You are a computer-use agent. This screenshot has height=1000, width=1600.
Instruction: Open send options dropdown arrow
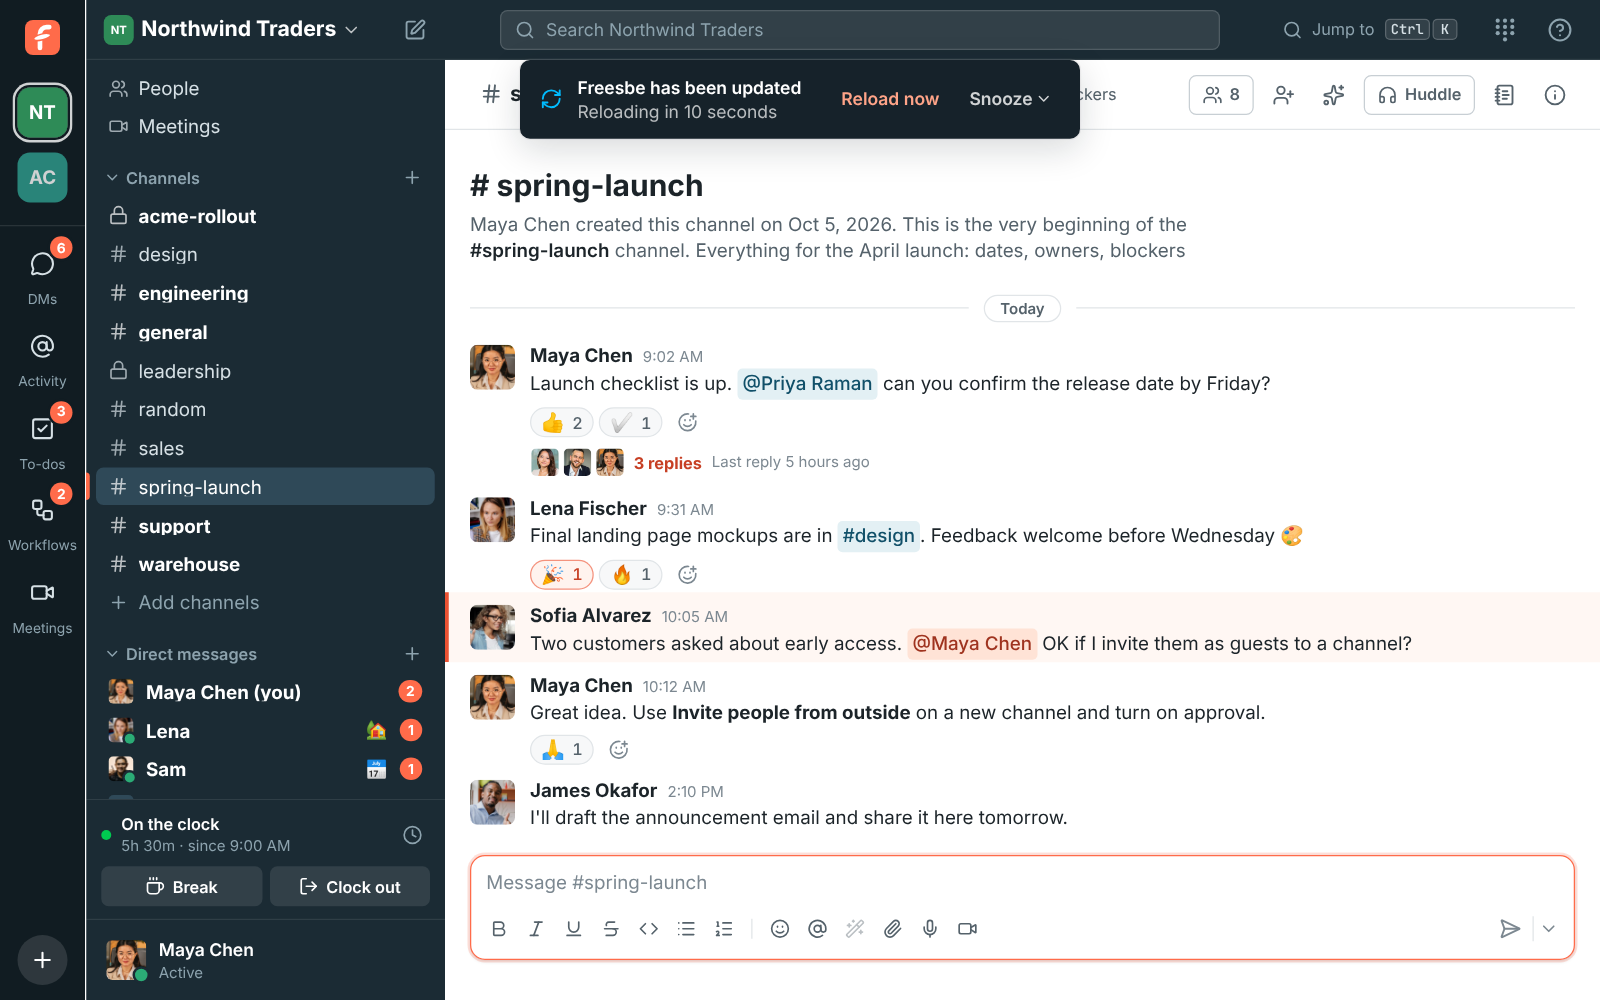1549,929
